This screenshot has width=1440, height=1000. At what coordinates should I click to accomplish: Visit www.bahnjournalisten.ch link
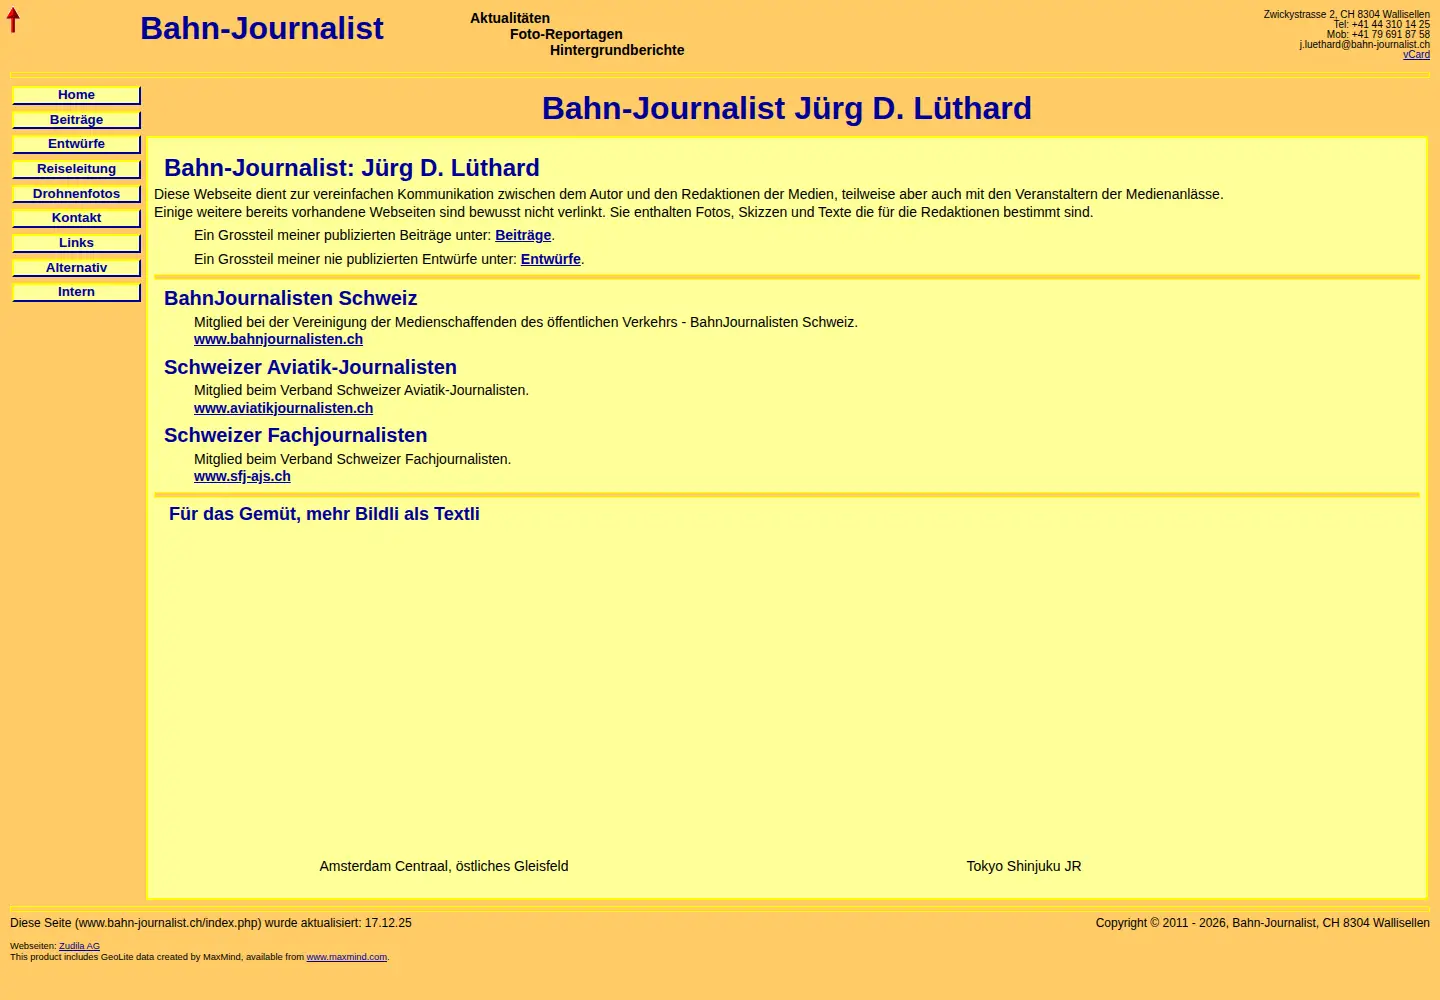click(x=278, y=339)
